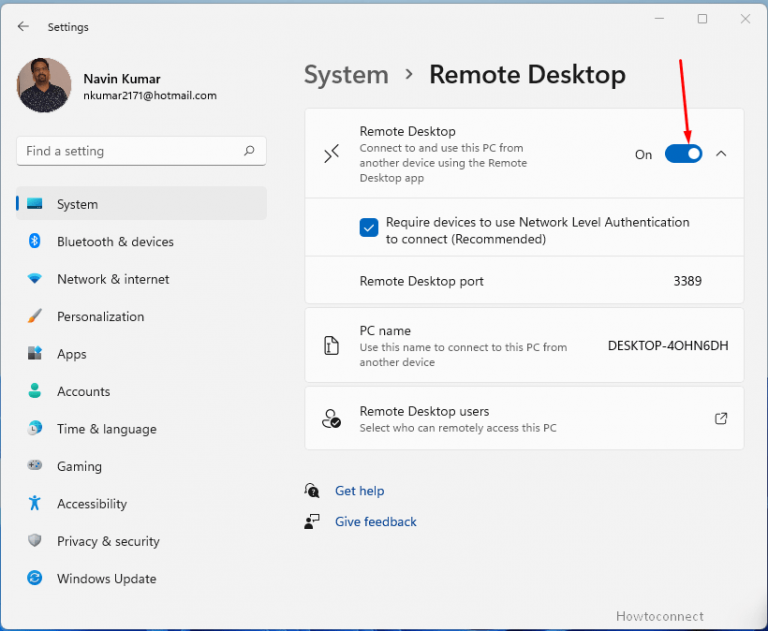Click the Apps grid icon

point(34,353)
